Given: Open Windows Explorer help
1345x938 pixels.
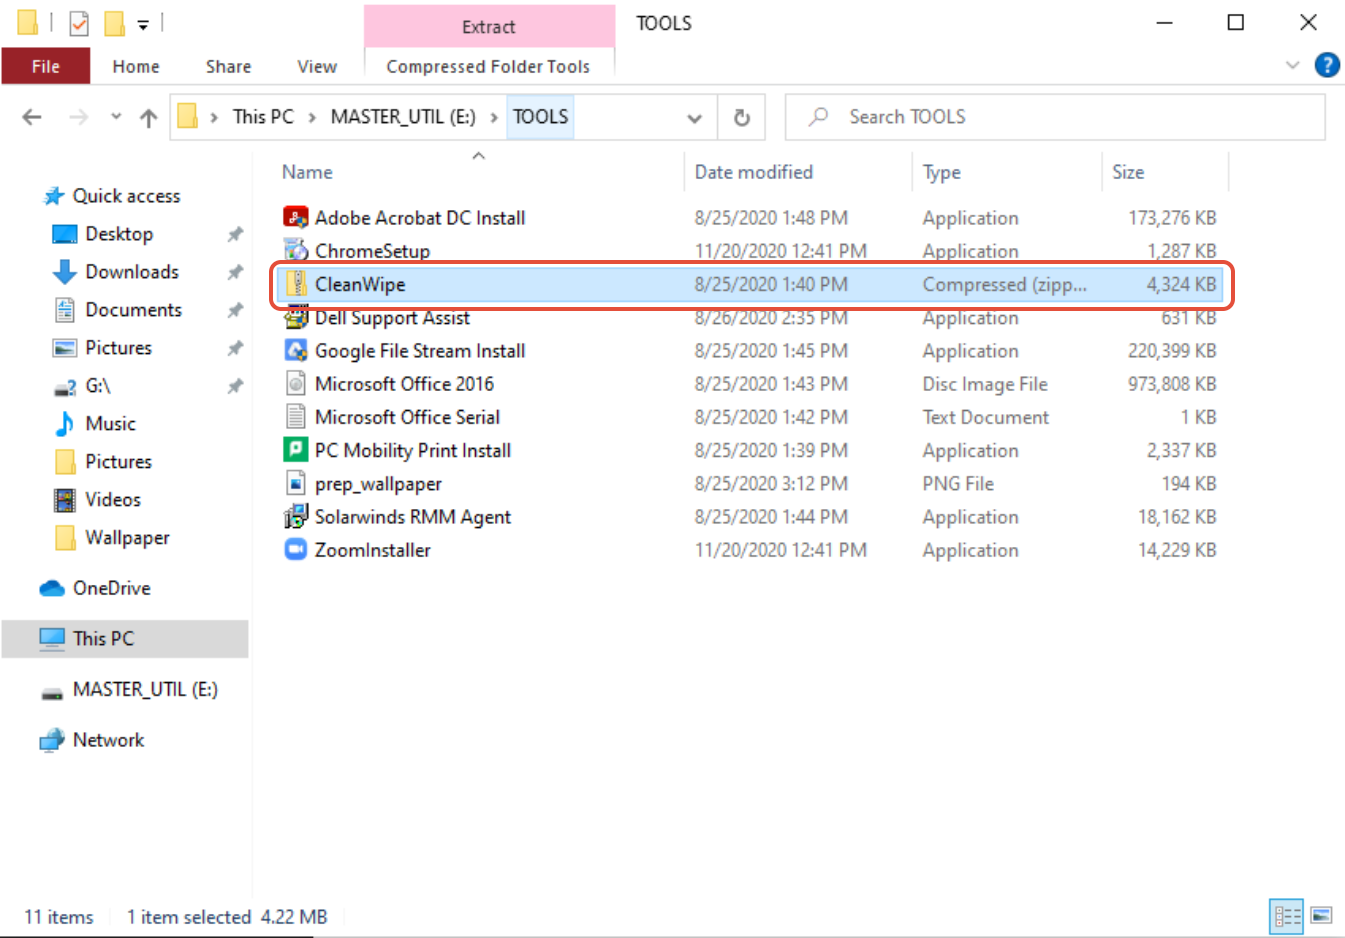Looking at the screenshot, I should pos(1326,65).
